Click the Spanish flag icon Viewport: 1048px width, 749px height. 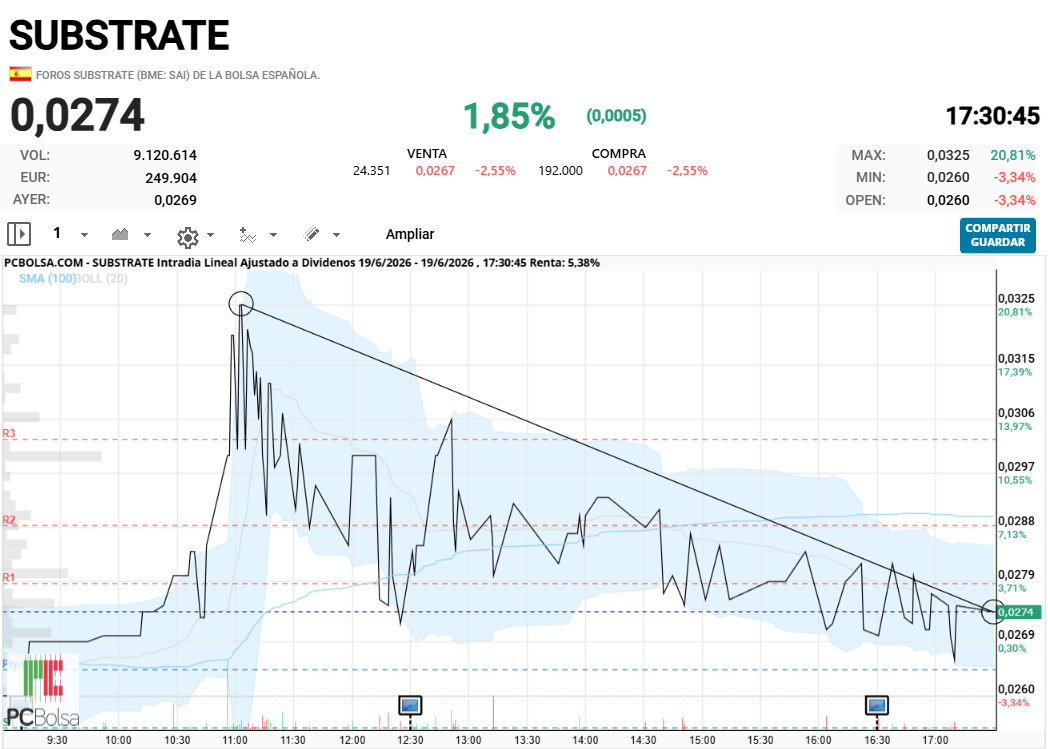20,74
